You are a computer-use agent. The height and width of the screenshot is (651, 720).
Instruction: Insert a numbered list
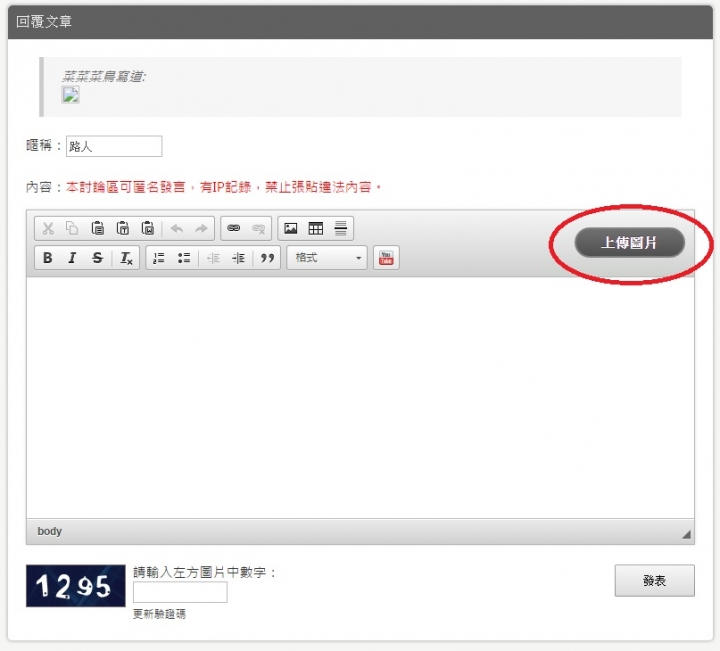pyautogui.click(x=158, y=258)
